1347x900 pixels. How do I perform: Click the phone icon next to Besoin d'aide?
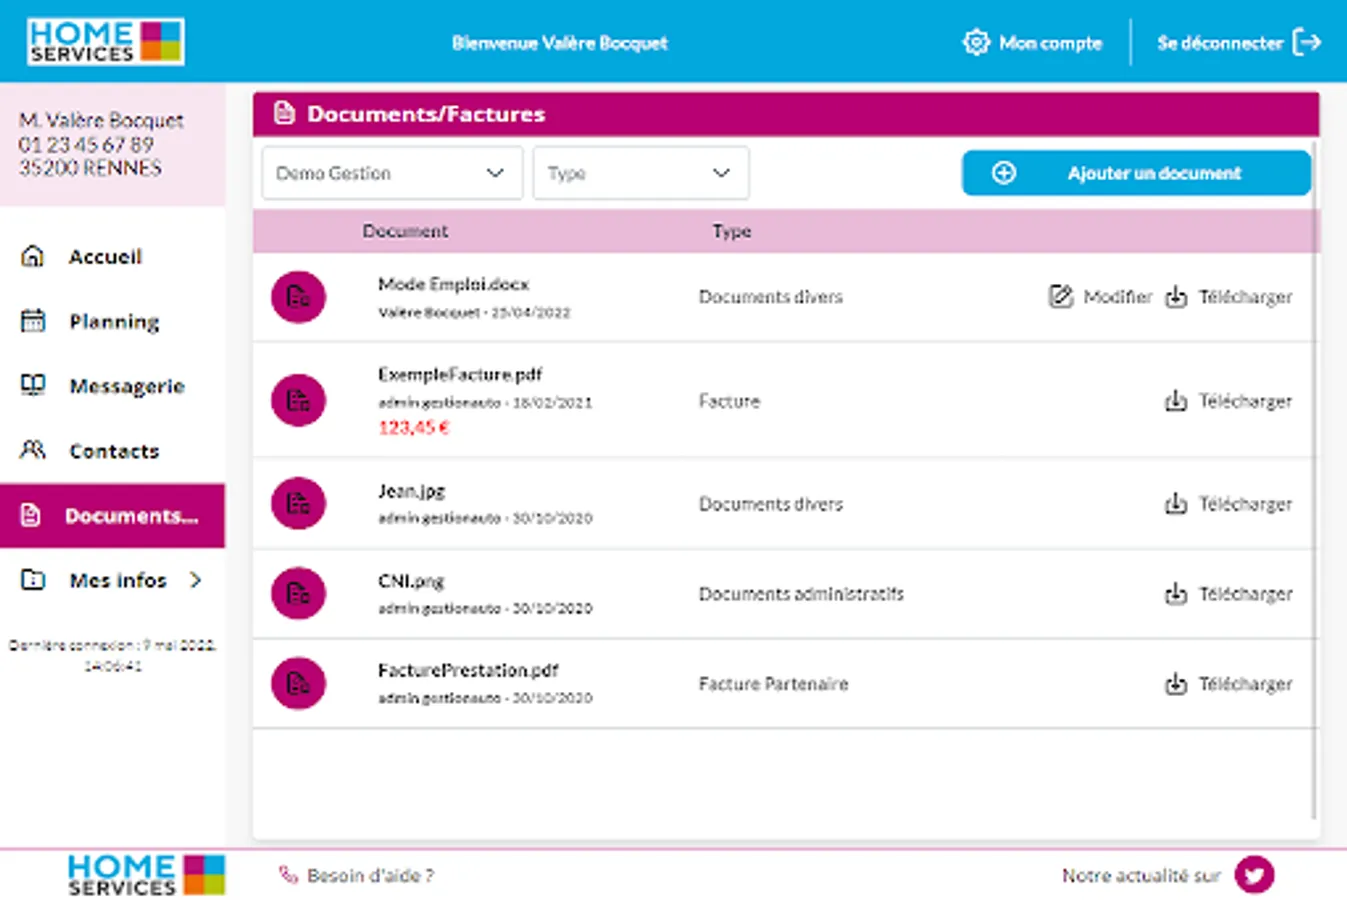pos(288,875)
